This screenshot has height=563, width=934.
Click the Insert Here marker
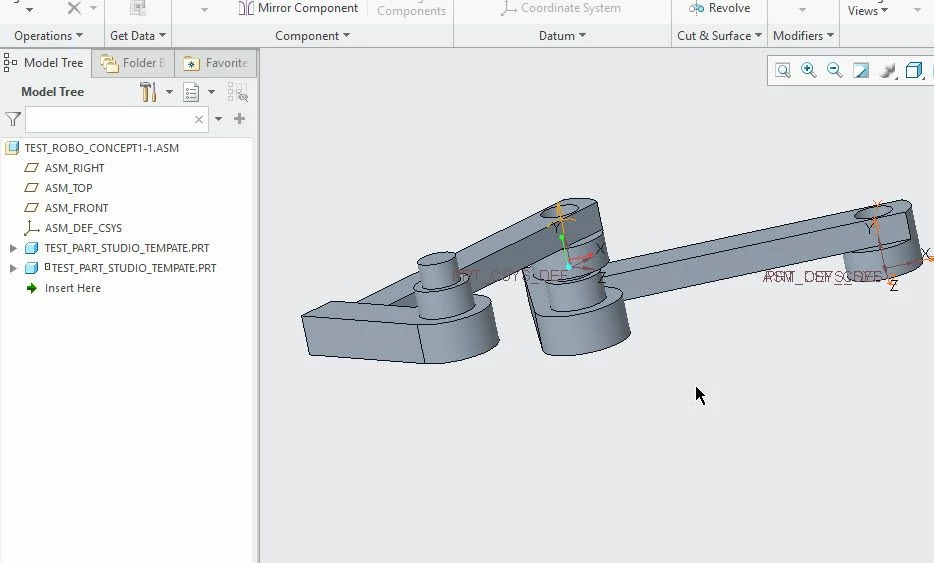72,288
